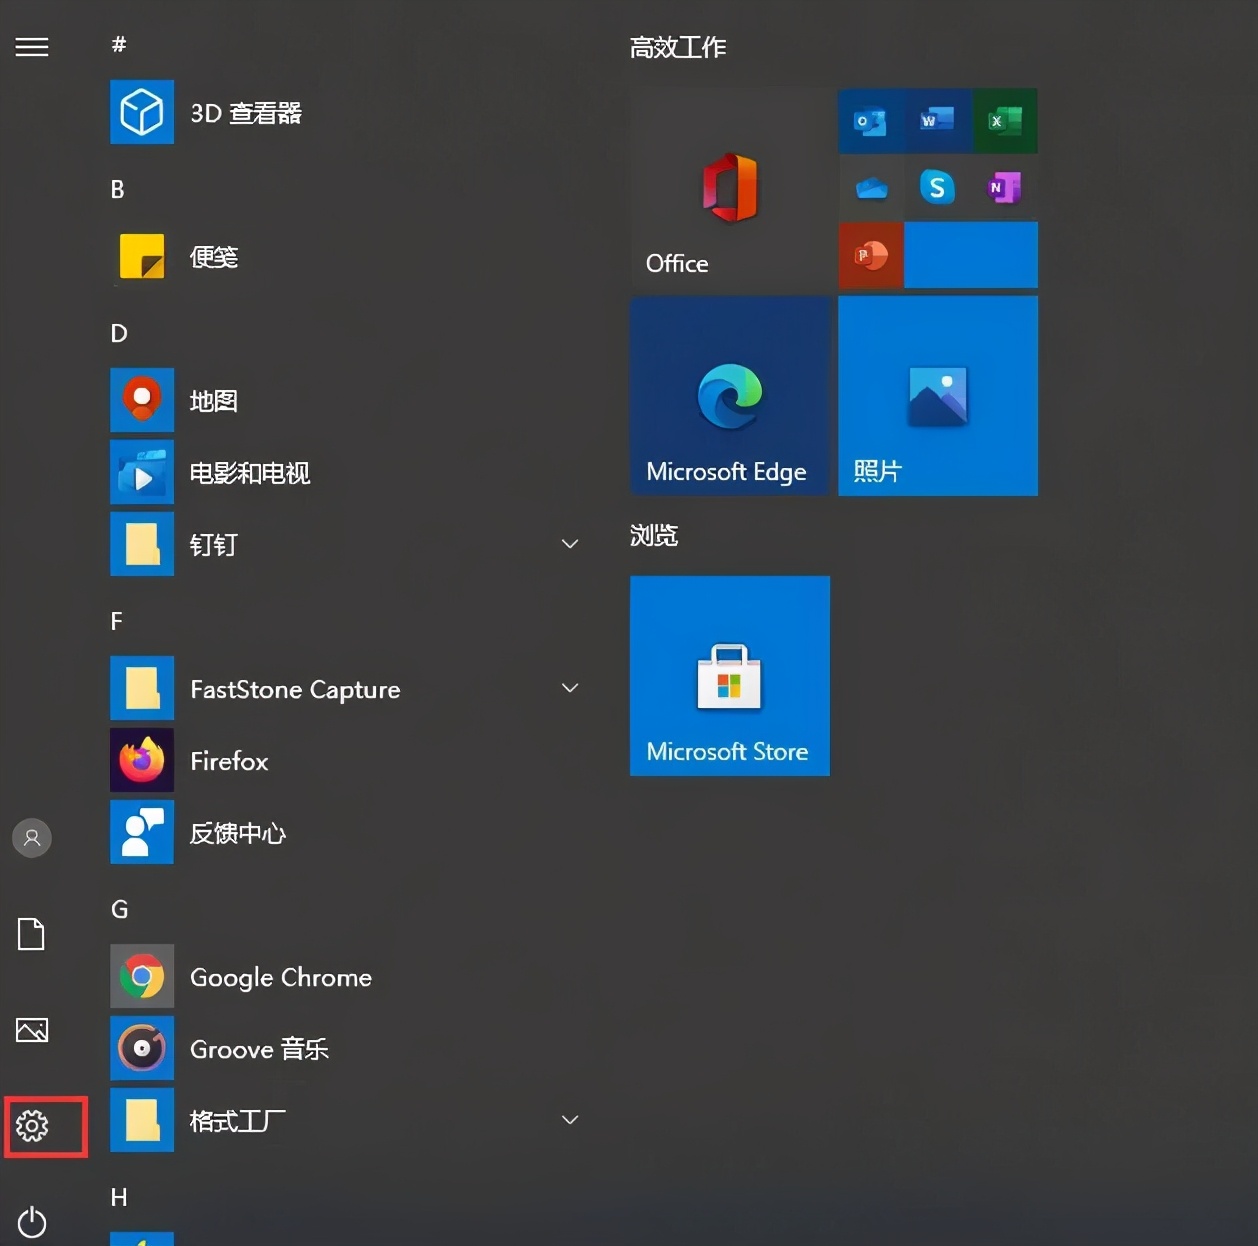Open the hamburger menu at top left

point(31,46)
